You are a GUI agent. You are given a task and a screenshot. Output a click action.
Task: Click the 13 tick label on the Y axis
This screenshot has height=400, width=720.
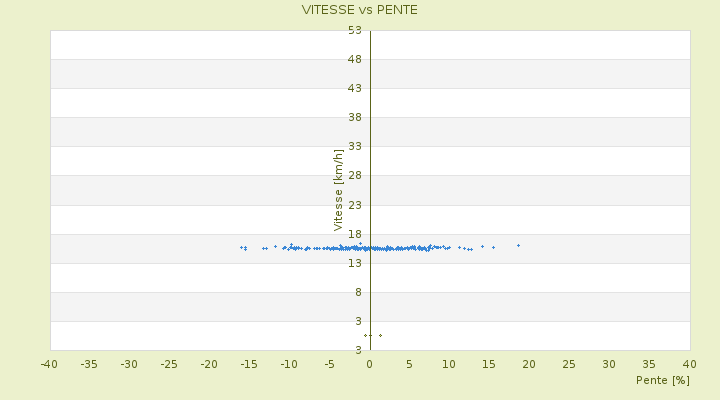355,263
